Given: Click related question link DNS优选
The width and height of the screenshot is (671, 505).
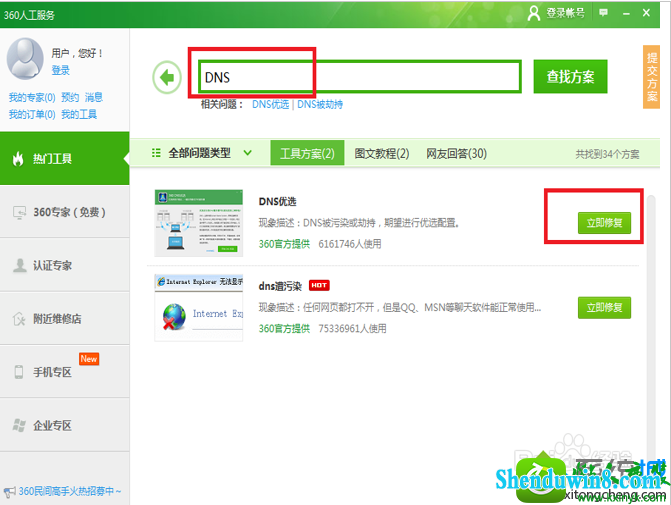Looking at the screenshot, I should pyautogui.click(x=270, y=104).
